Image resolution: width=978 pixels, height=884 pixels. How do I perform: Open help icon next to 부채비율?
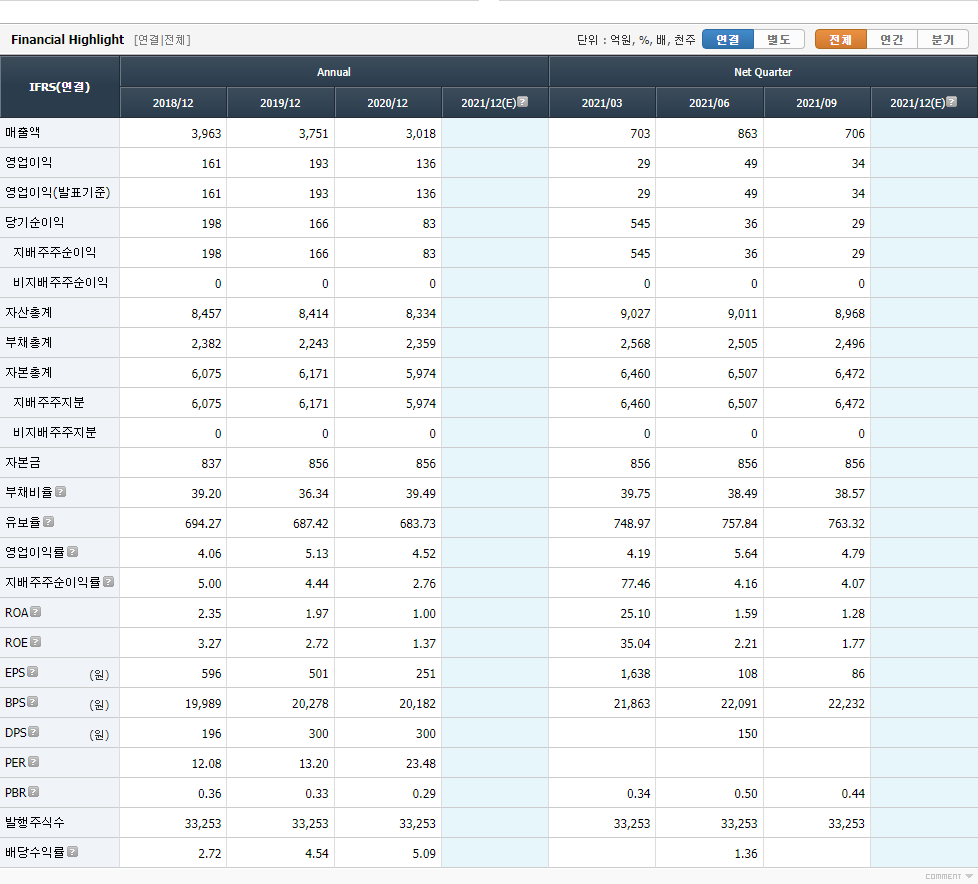click(61, 492)
